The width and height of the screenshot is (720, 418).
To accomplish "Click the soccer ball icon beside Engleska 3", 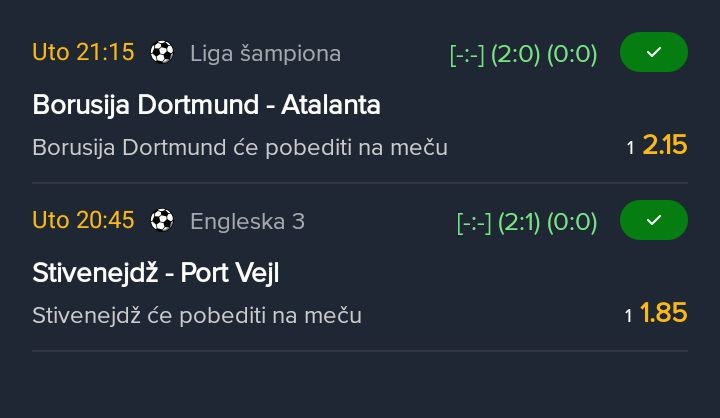I will coord(162,221).
